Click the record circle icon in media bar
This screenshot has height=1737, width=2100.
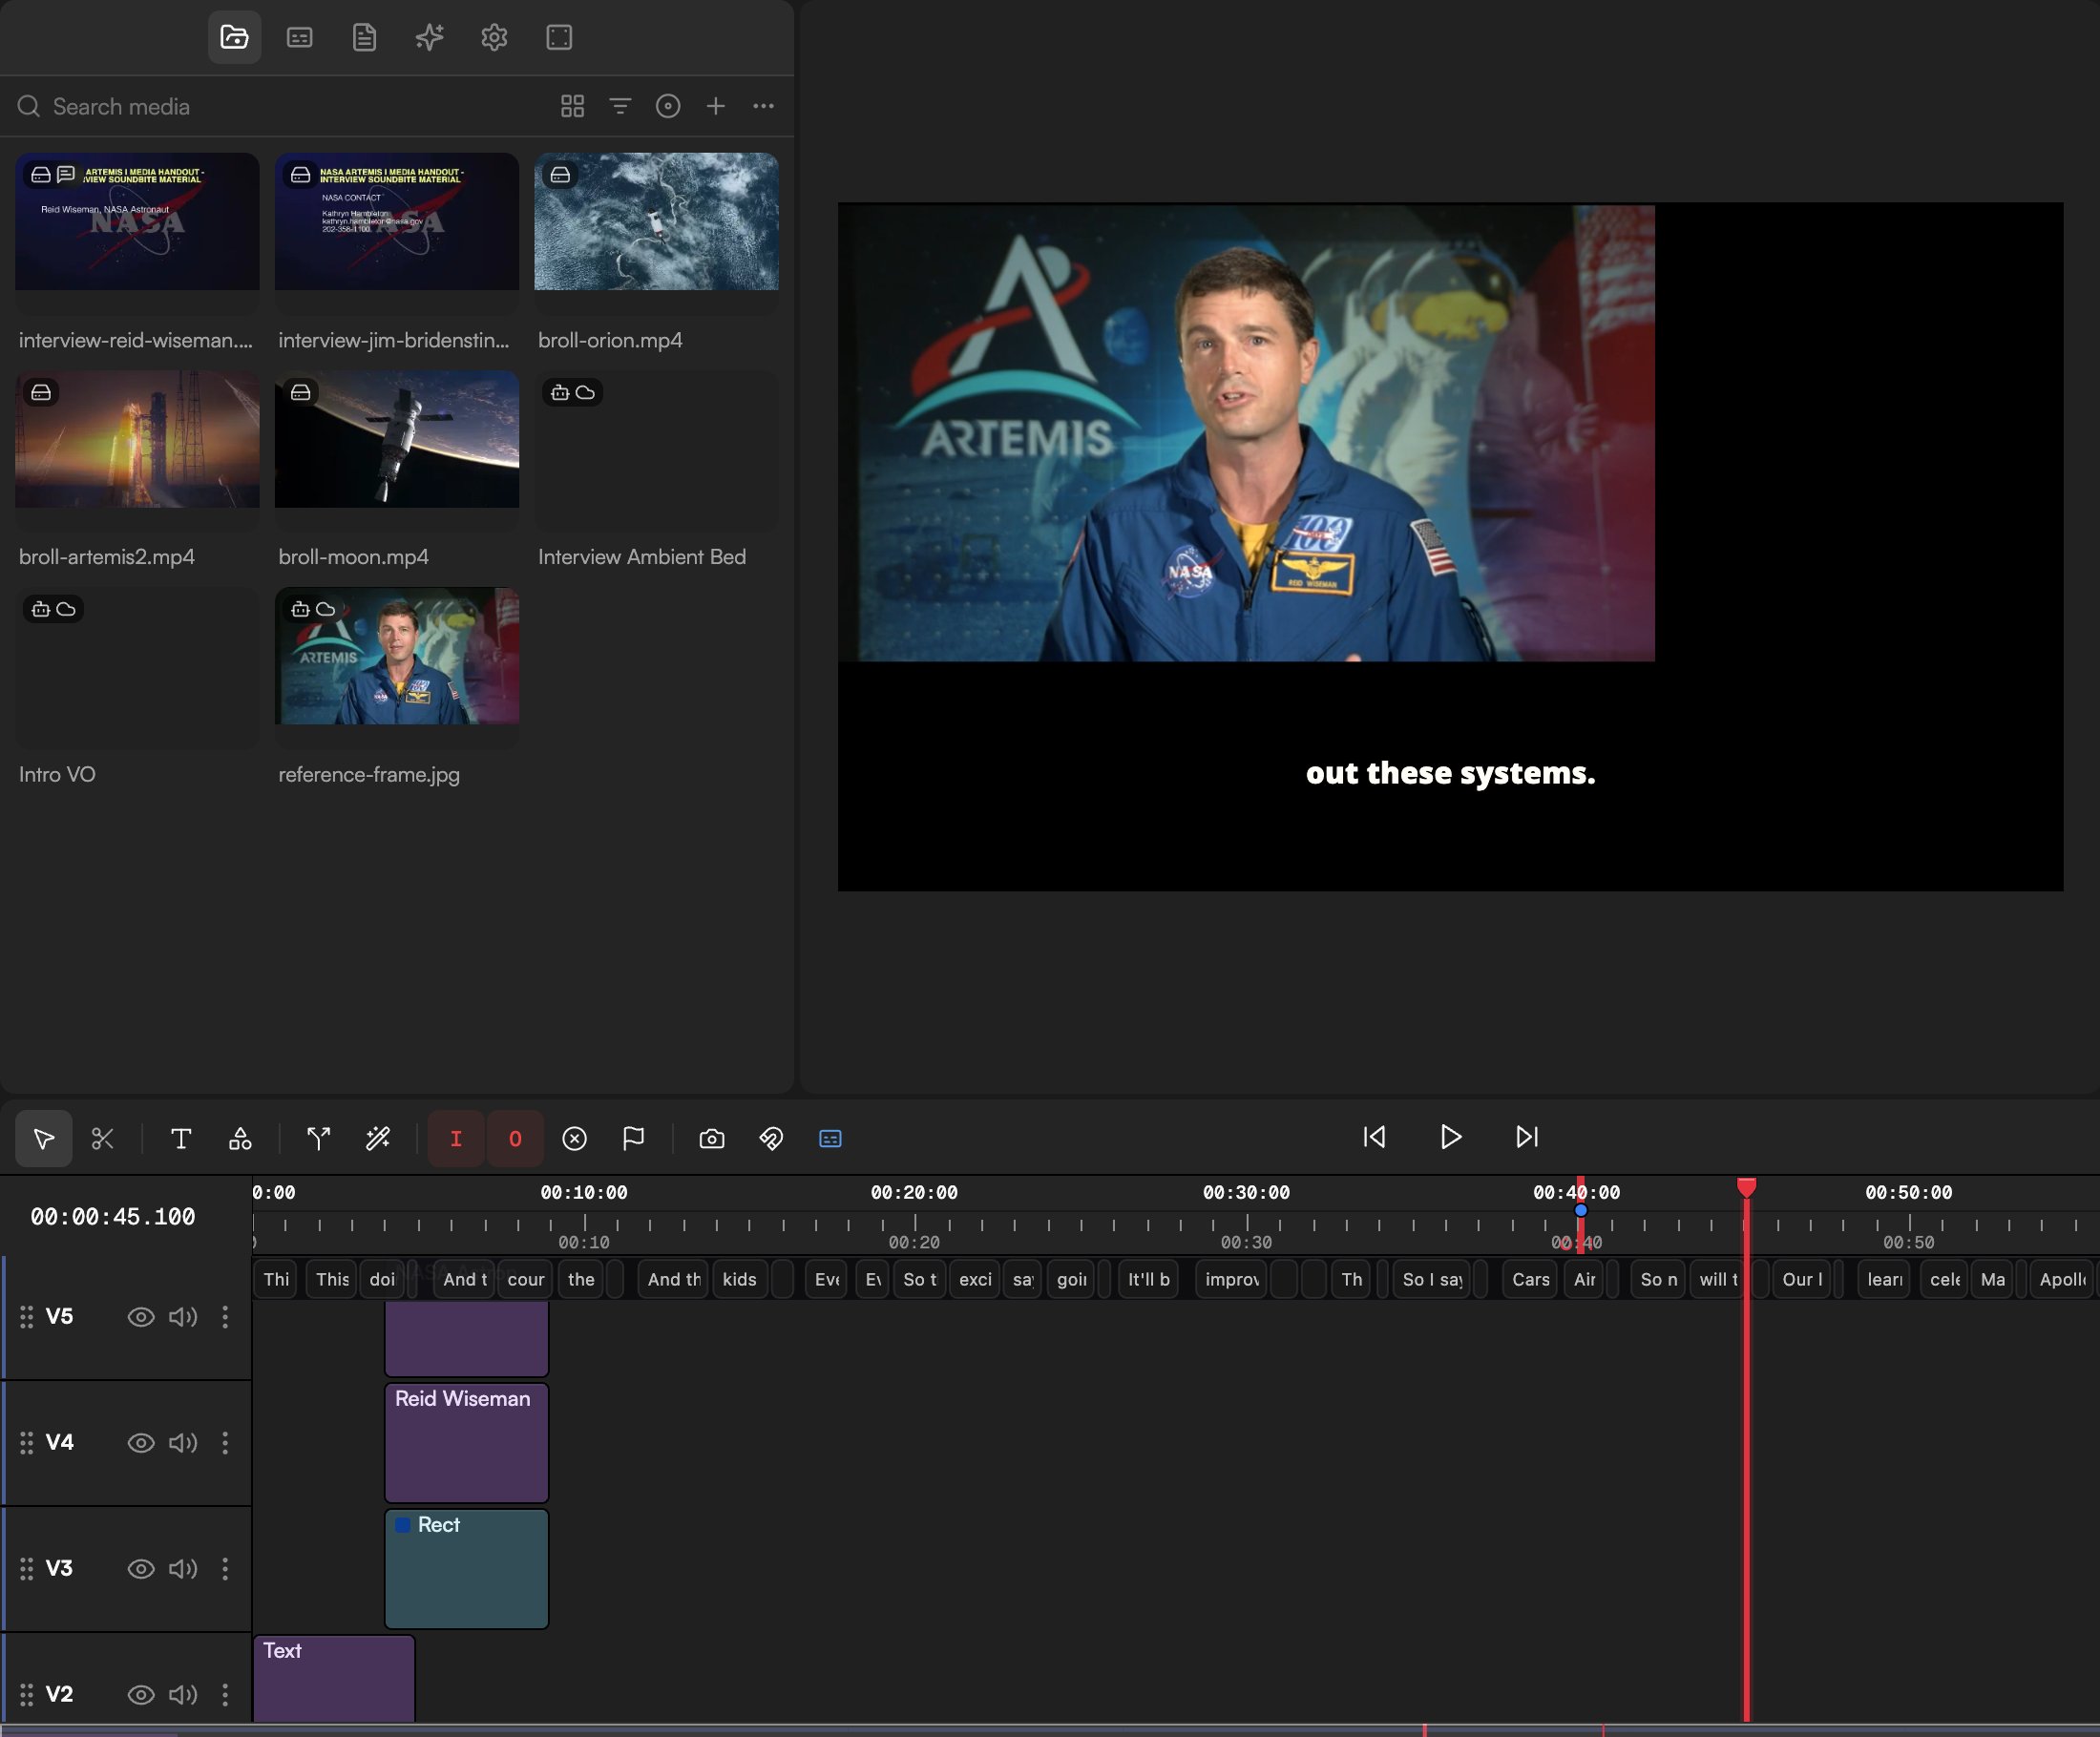click(x=668, y=106)
